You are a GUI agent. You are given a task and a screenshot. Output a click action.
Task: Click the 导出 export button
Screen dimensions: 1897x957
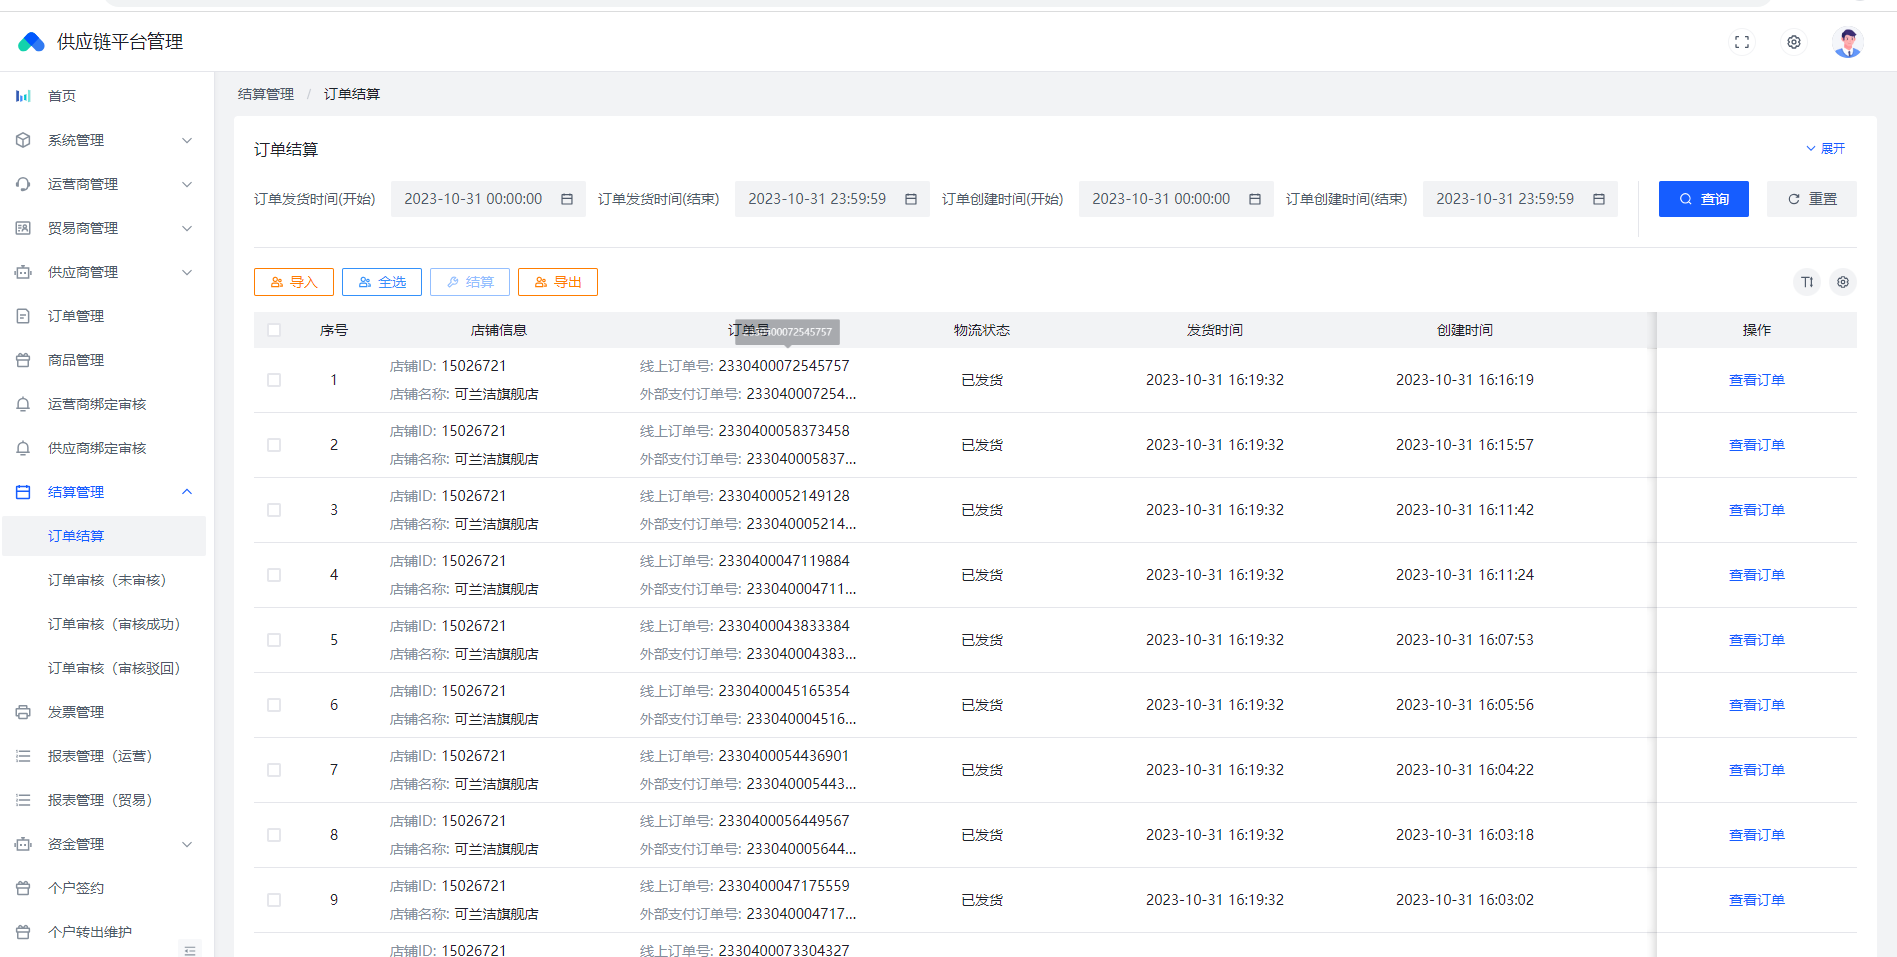coord(558,282)
